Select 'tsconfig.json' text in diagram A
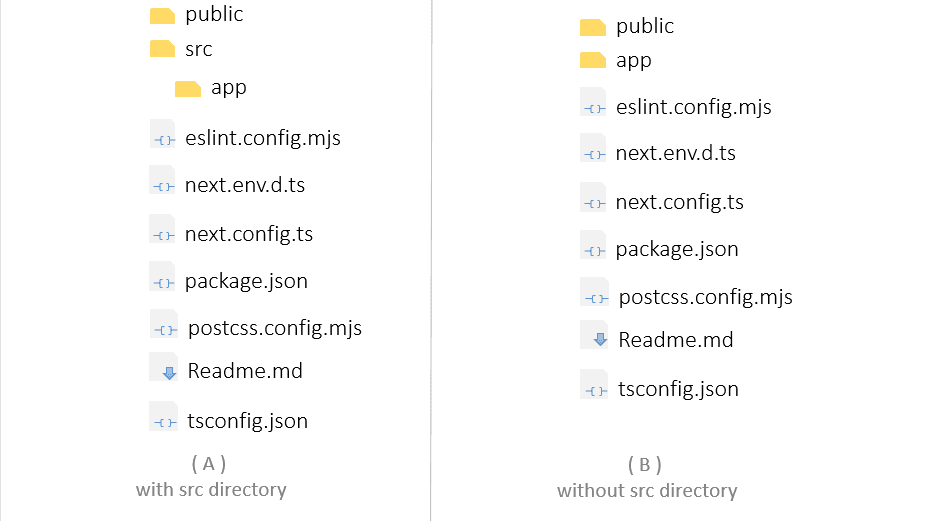Screen dimensions: 925x521 (248, 421)
